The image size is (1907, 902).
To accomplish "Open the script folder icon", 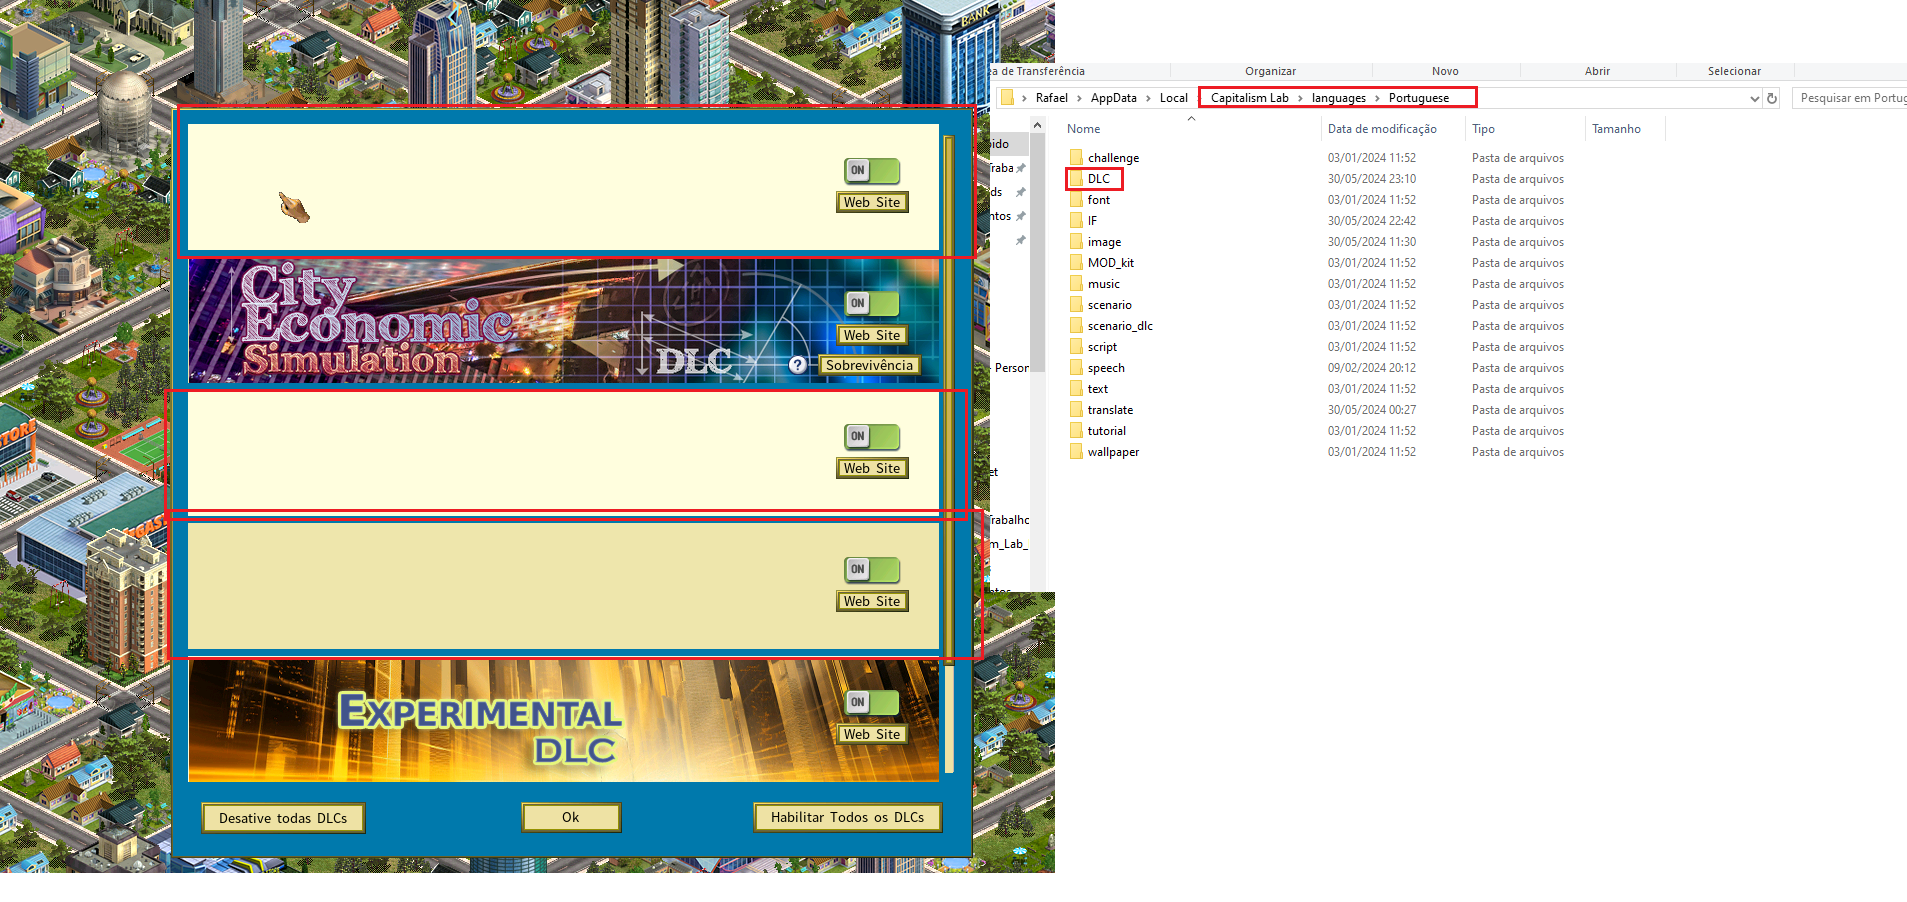I will (1076, 346).
